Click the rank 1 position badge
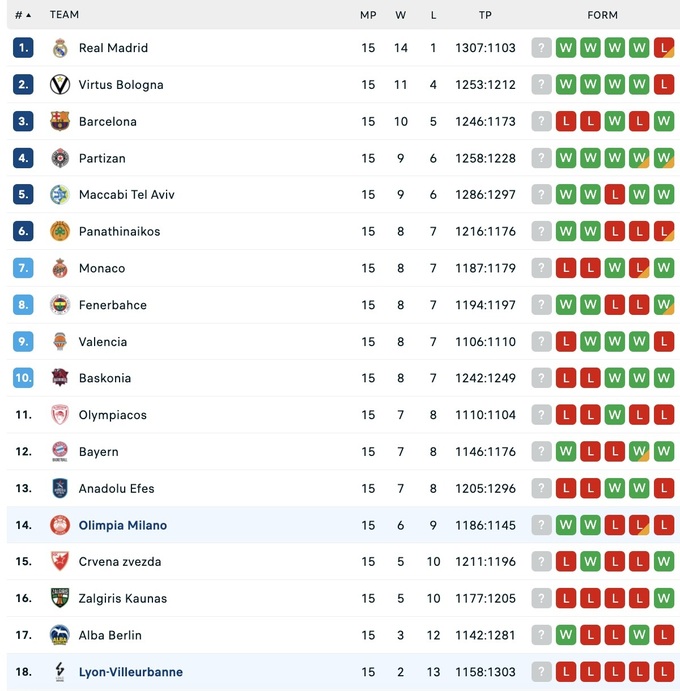680x691 pixels. (23, 48)
